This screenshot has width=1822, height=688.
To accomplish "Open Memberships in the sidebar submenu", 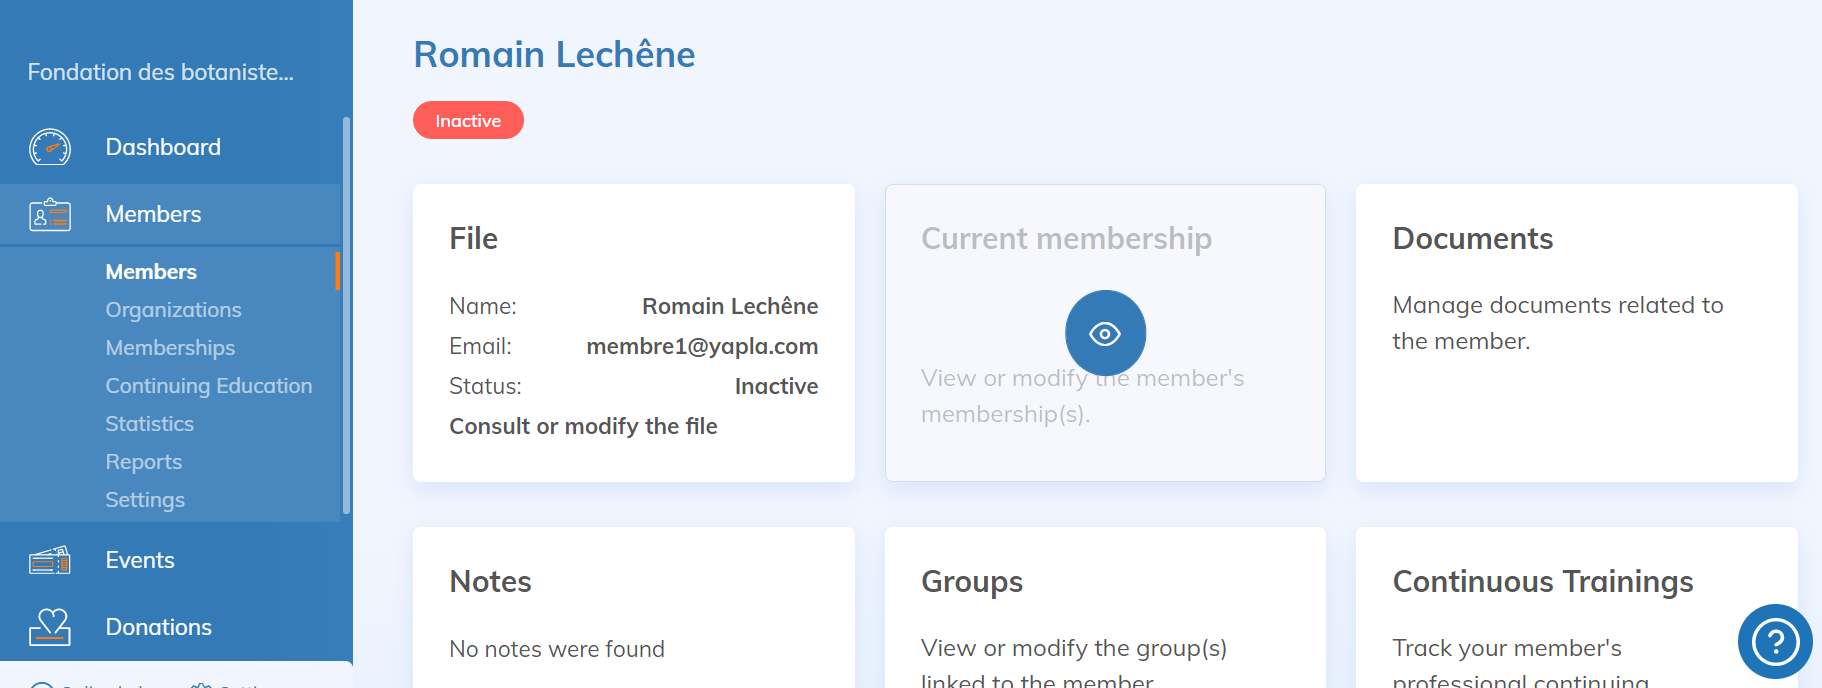I will (170, 348).
